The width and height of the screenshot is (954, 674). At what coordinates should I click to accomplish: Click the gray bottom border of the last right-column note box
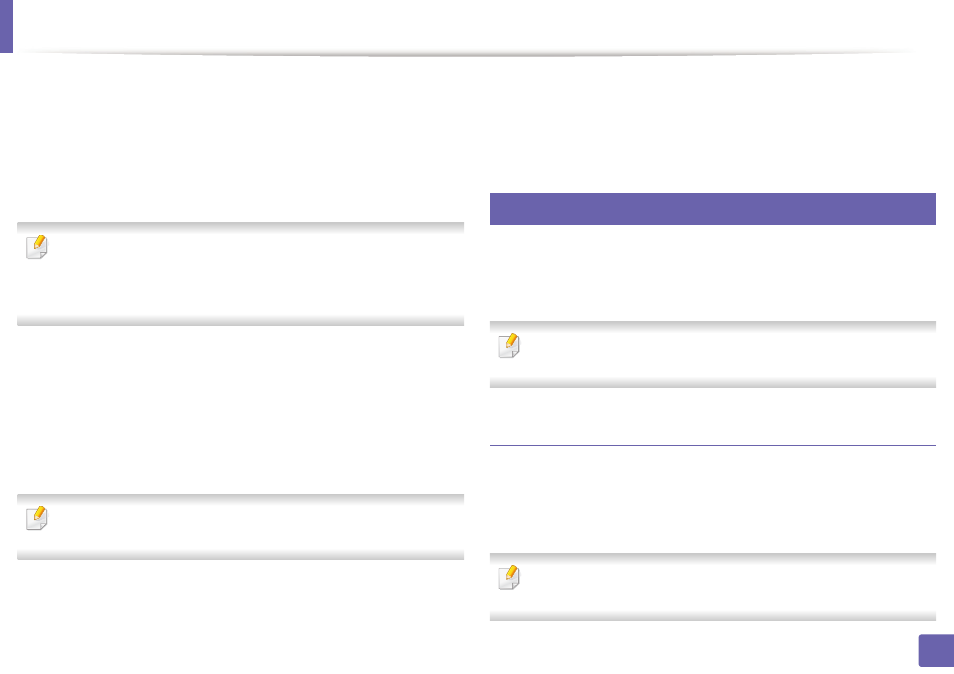712,616
